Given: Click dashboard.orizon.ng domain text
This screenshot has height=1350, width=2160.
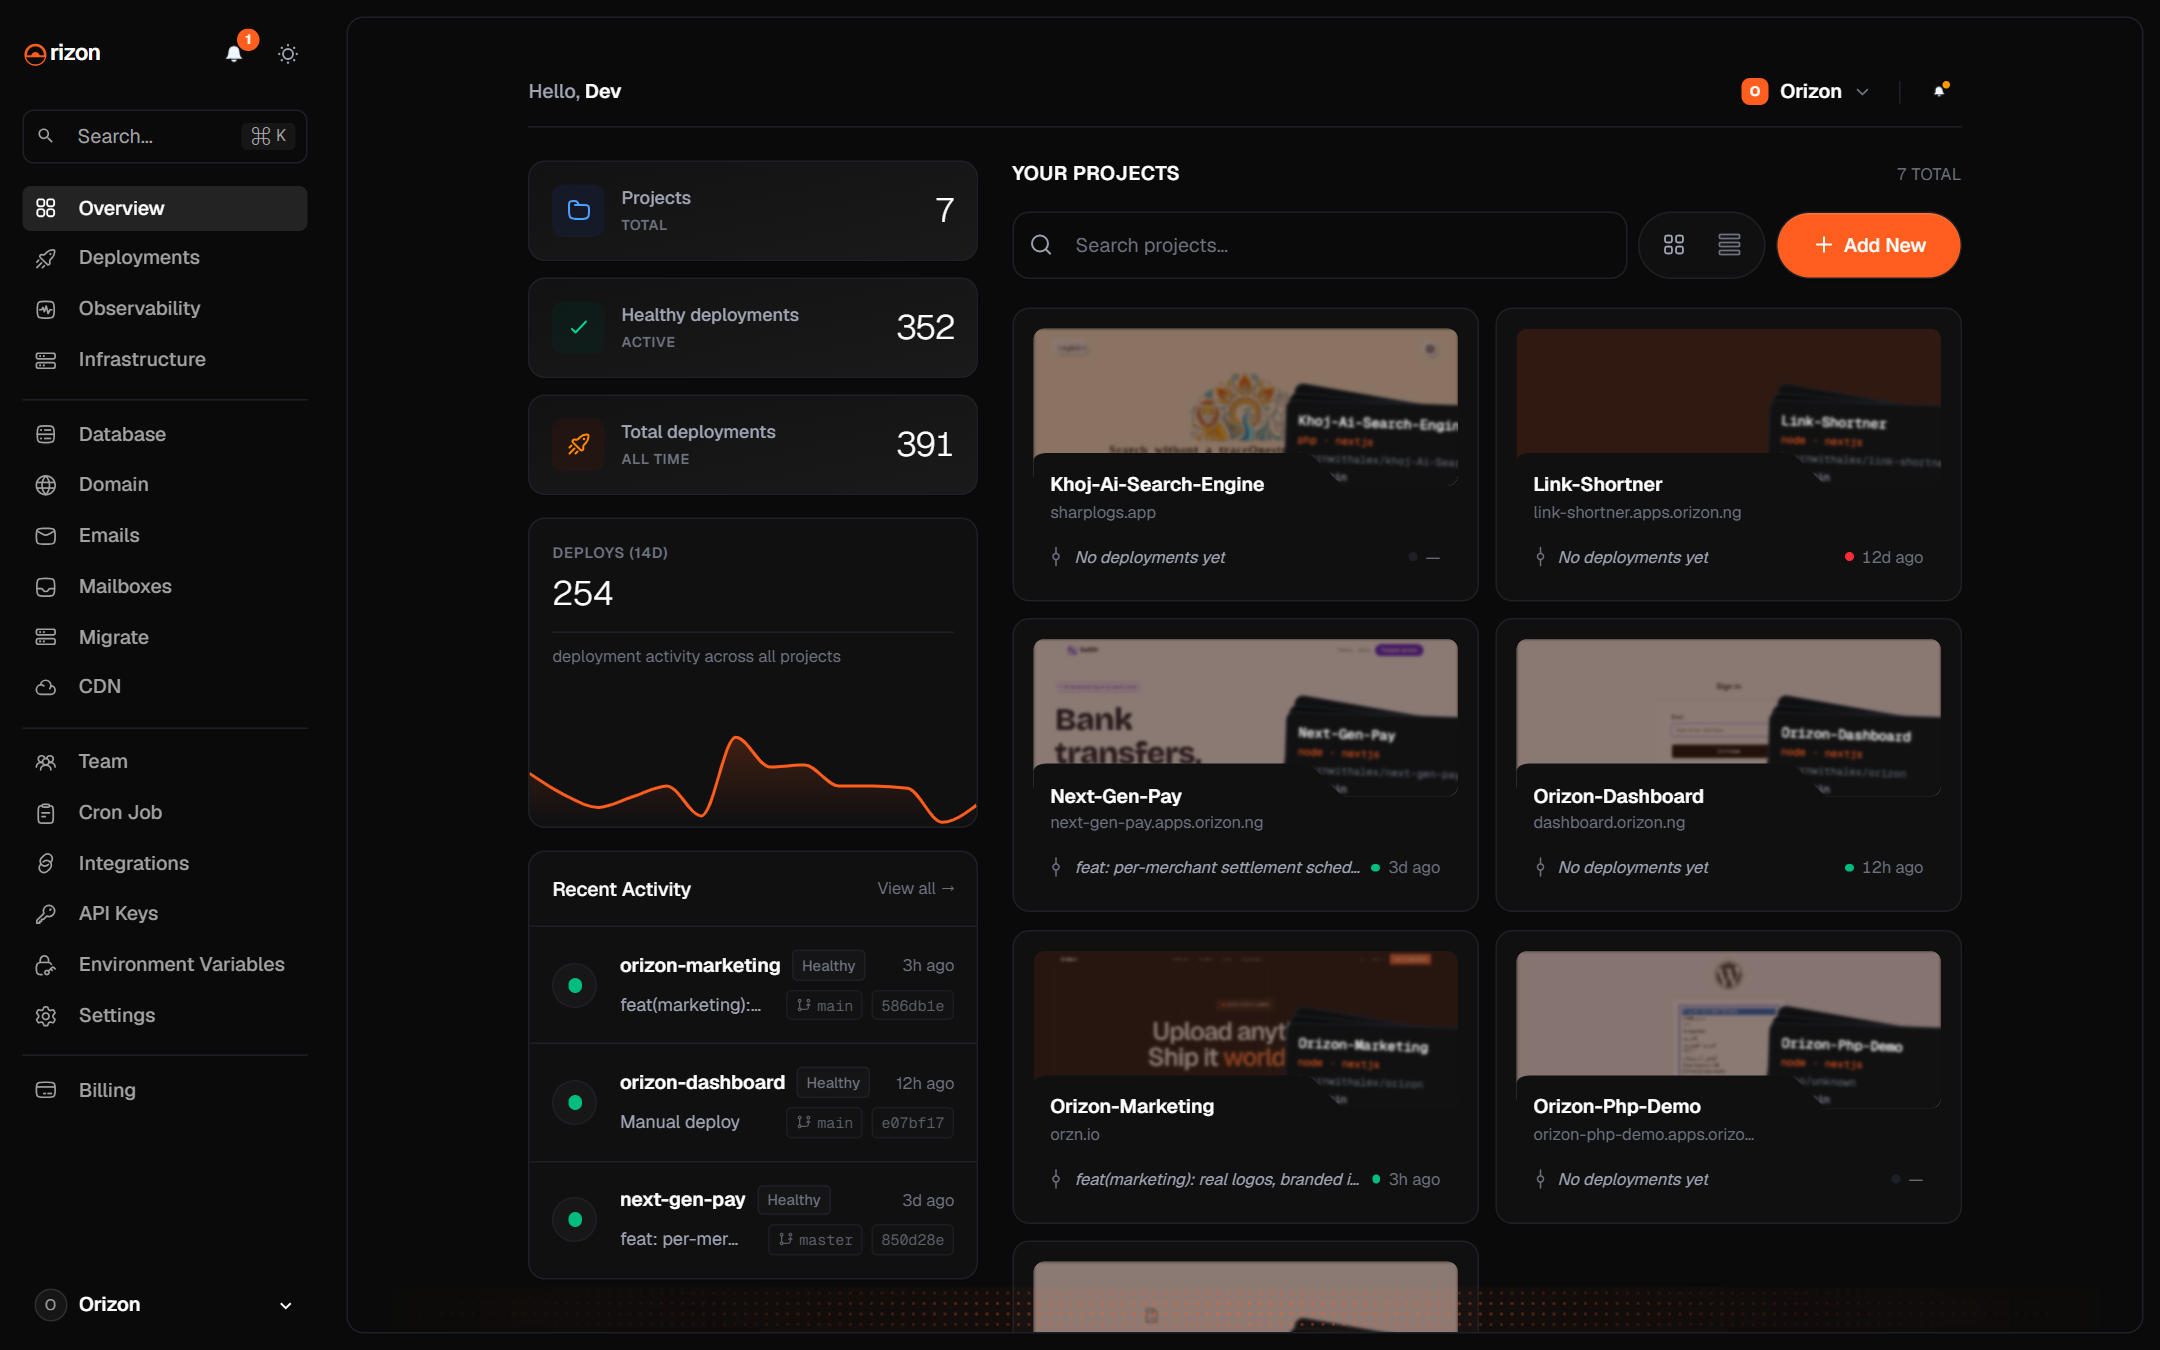Looking at the screenshot, I should 1608,822.
